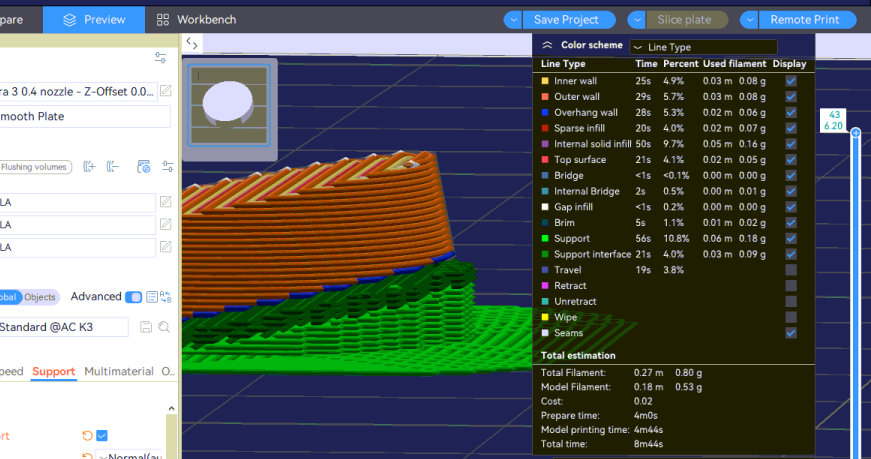Screen dimensions: 871x459
Task: Open the Standard @AC K3 preset dropdown
Action: (x=63, y=327)
